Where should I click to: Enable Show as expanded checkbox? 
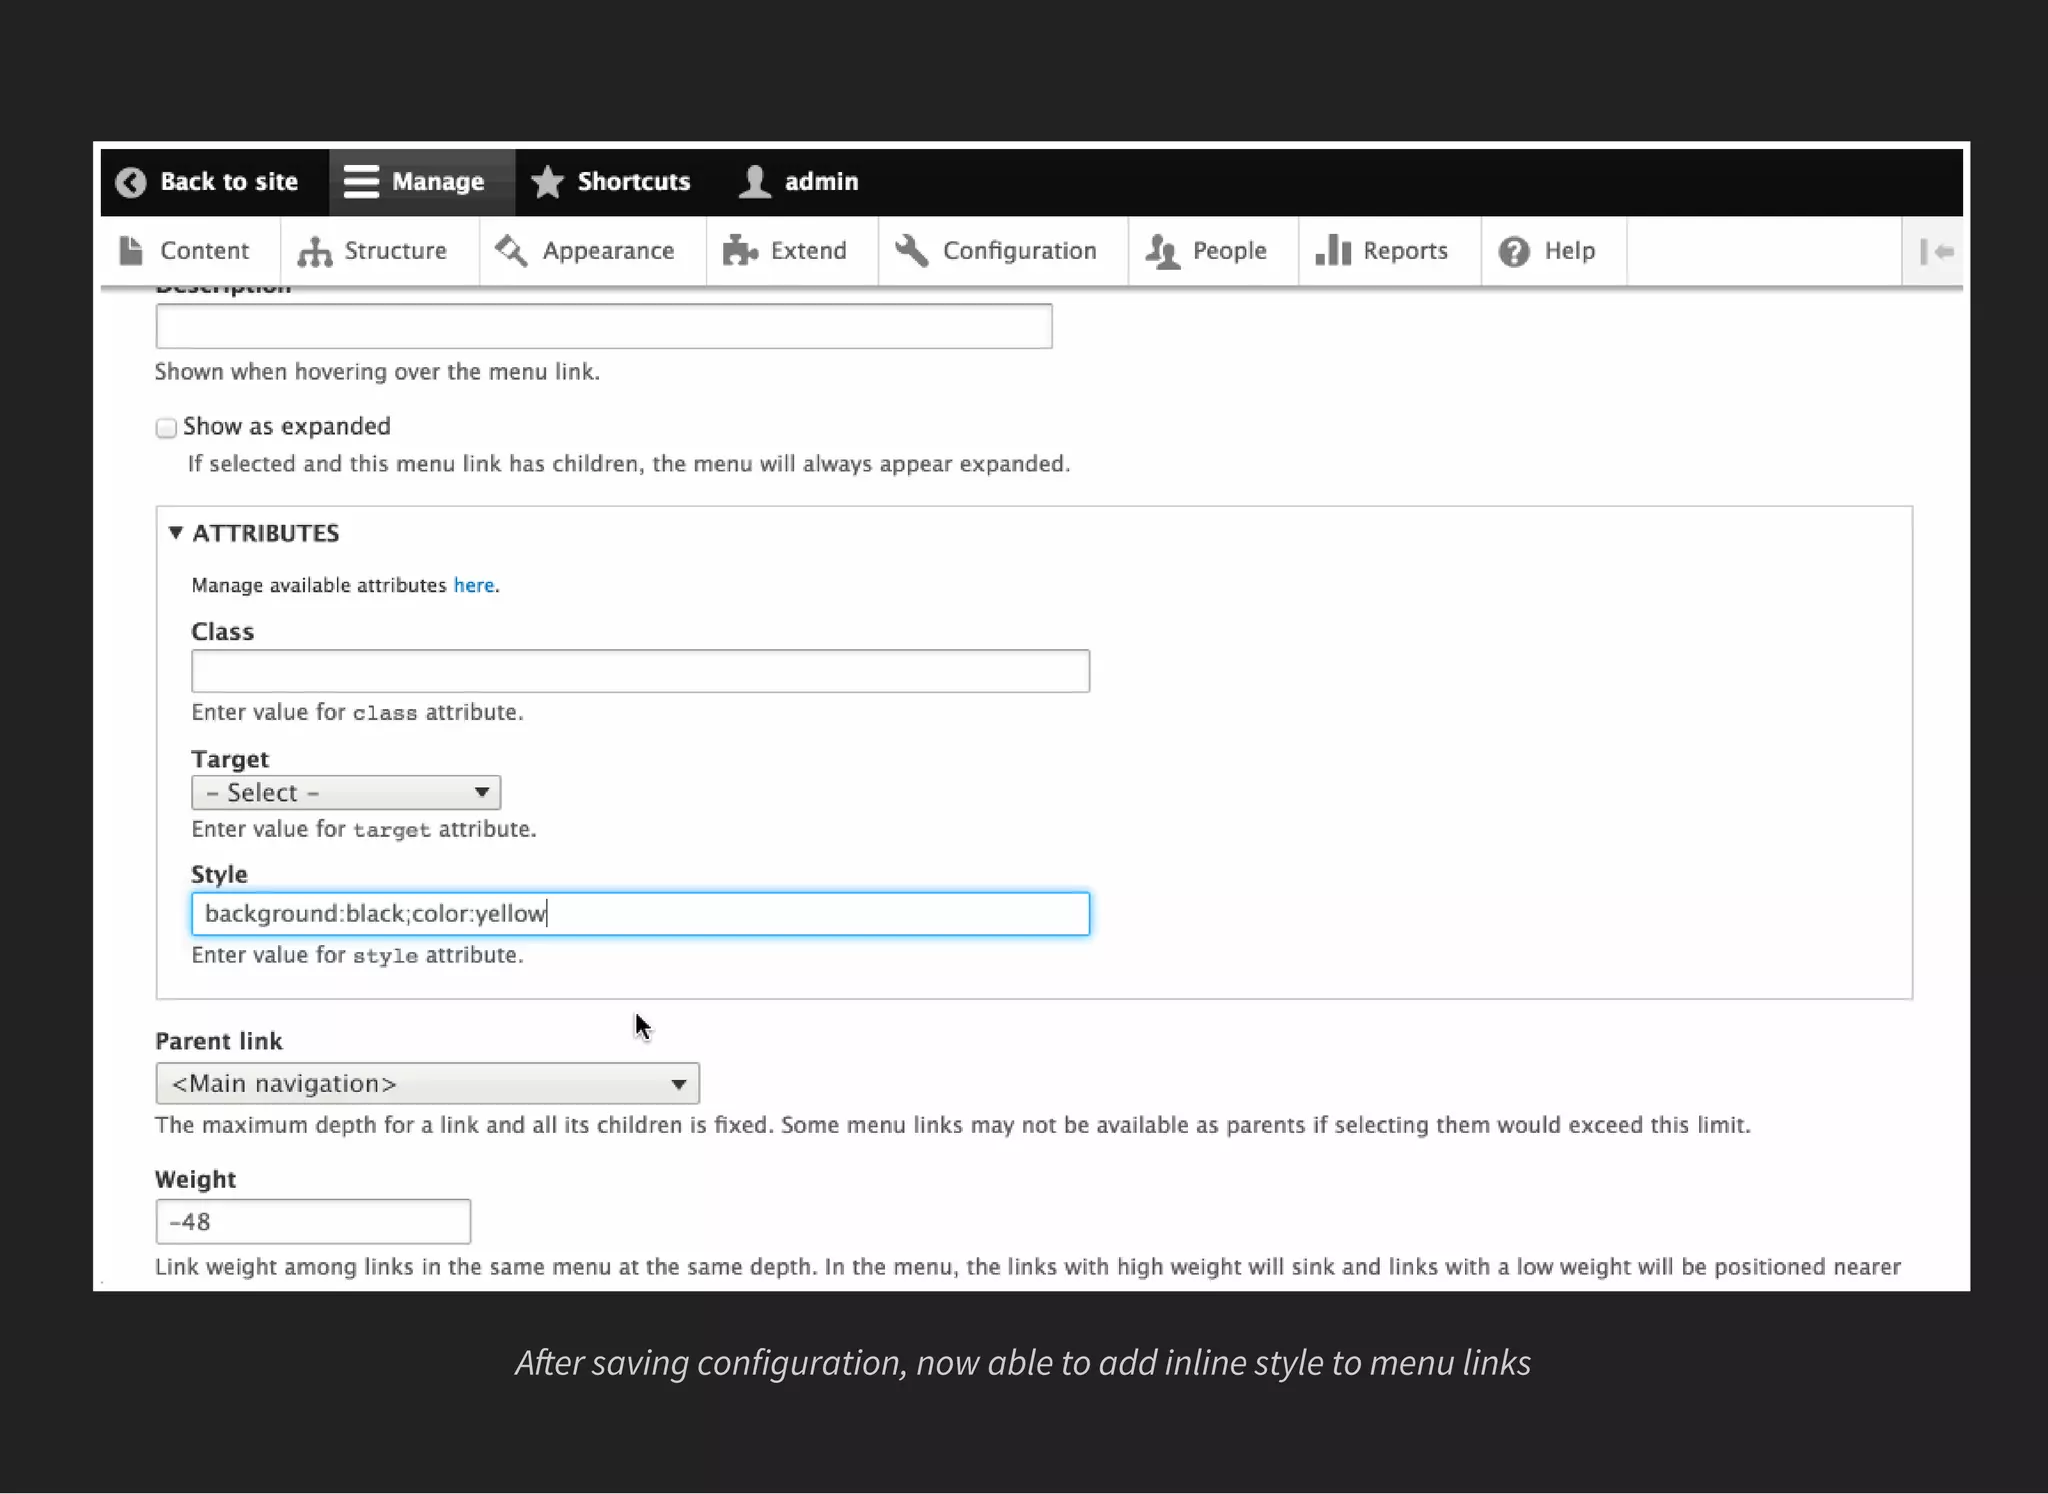(x=166, y=428)
